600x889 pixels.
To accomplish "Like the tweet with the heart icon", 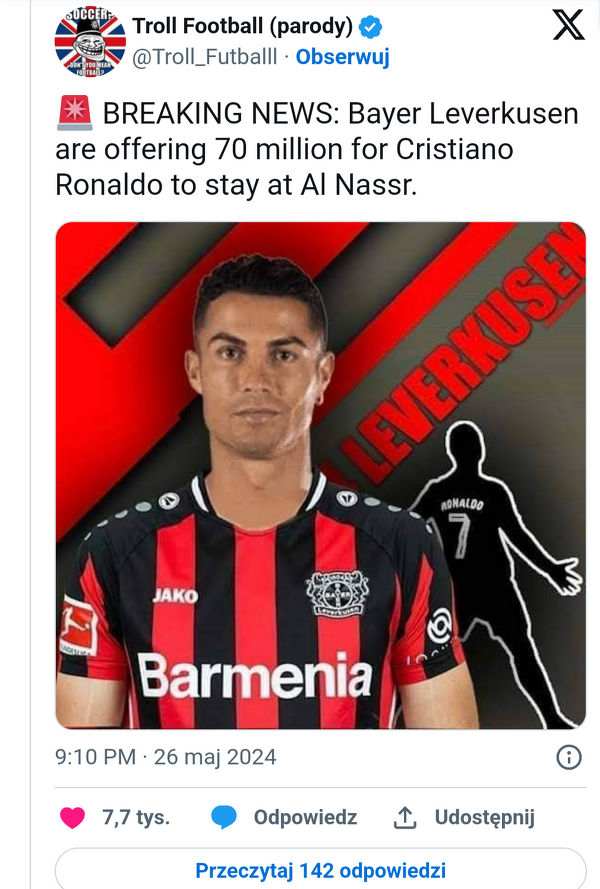I will point(73,818).
